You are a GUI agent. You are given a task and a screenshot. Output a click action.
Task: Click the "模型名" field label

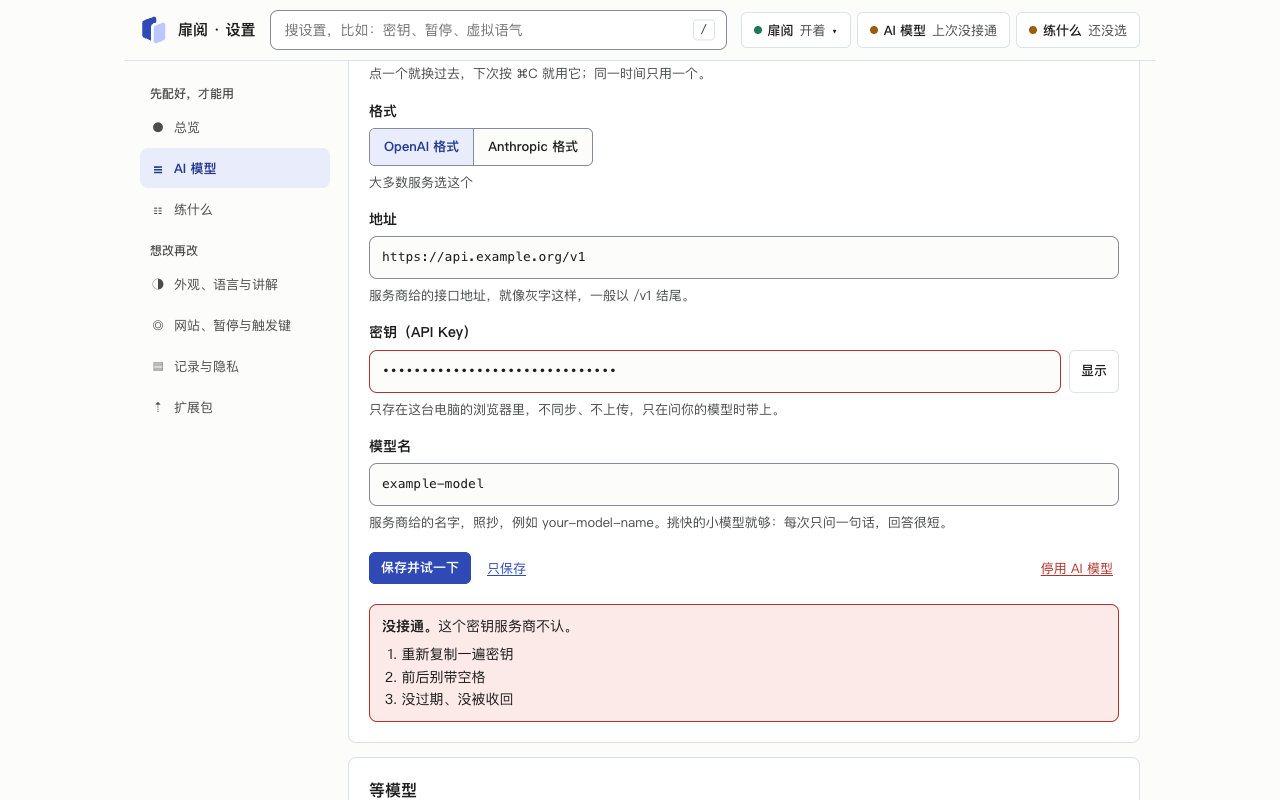[390, 446]
